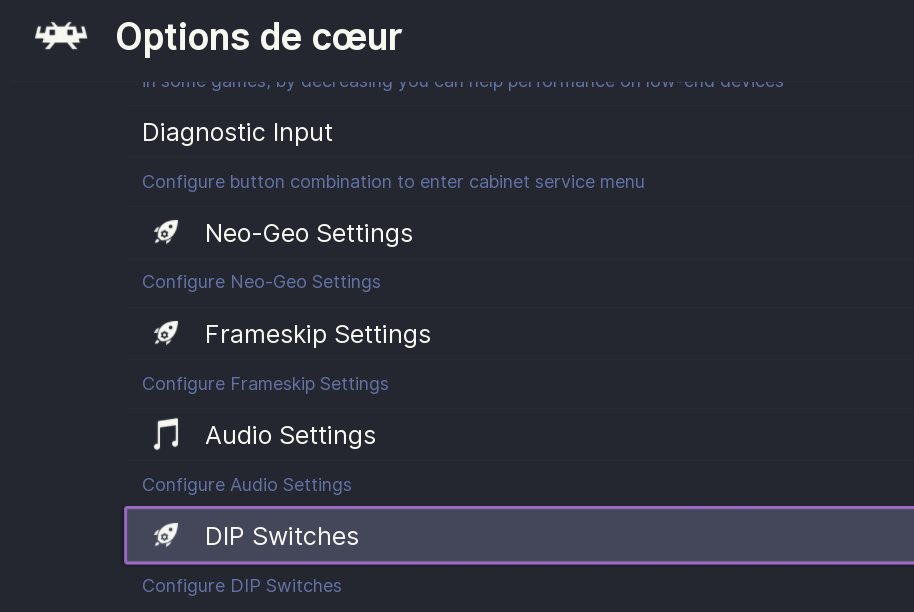Click the 'Configure Neo-Geo Settings' description
The image size is (914, 612).
(x=261, y=282)
